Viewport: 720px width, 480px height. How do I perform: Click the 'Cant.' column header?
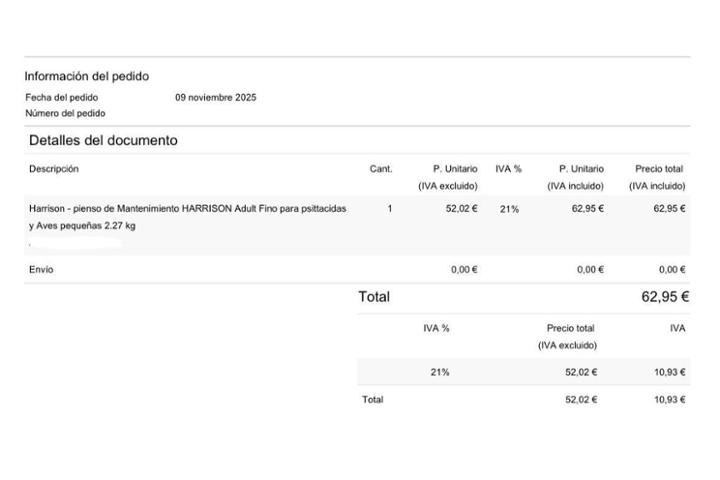point(381,169)
